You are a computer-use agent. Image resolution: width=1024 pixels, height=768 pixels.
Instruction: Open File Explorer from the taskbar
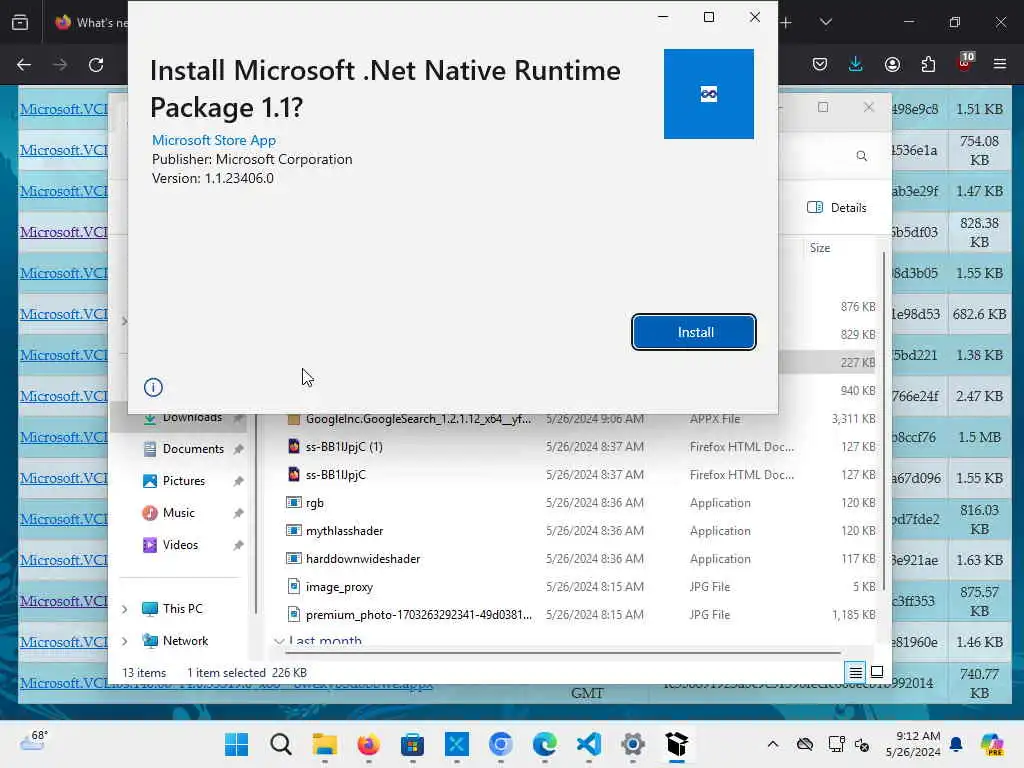(x=325, y=744)
